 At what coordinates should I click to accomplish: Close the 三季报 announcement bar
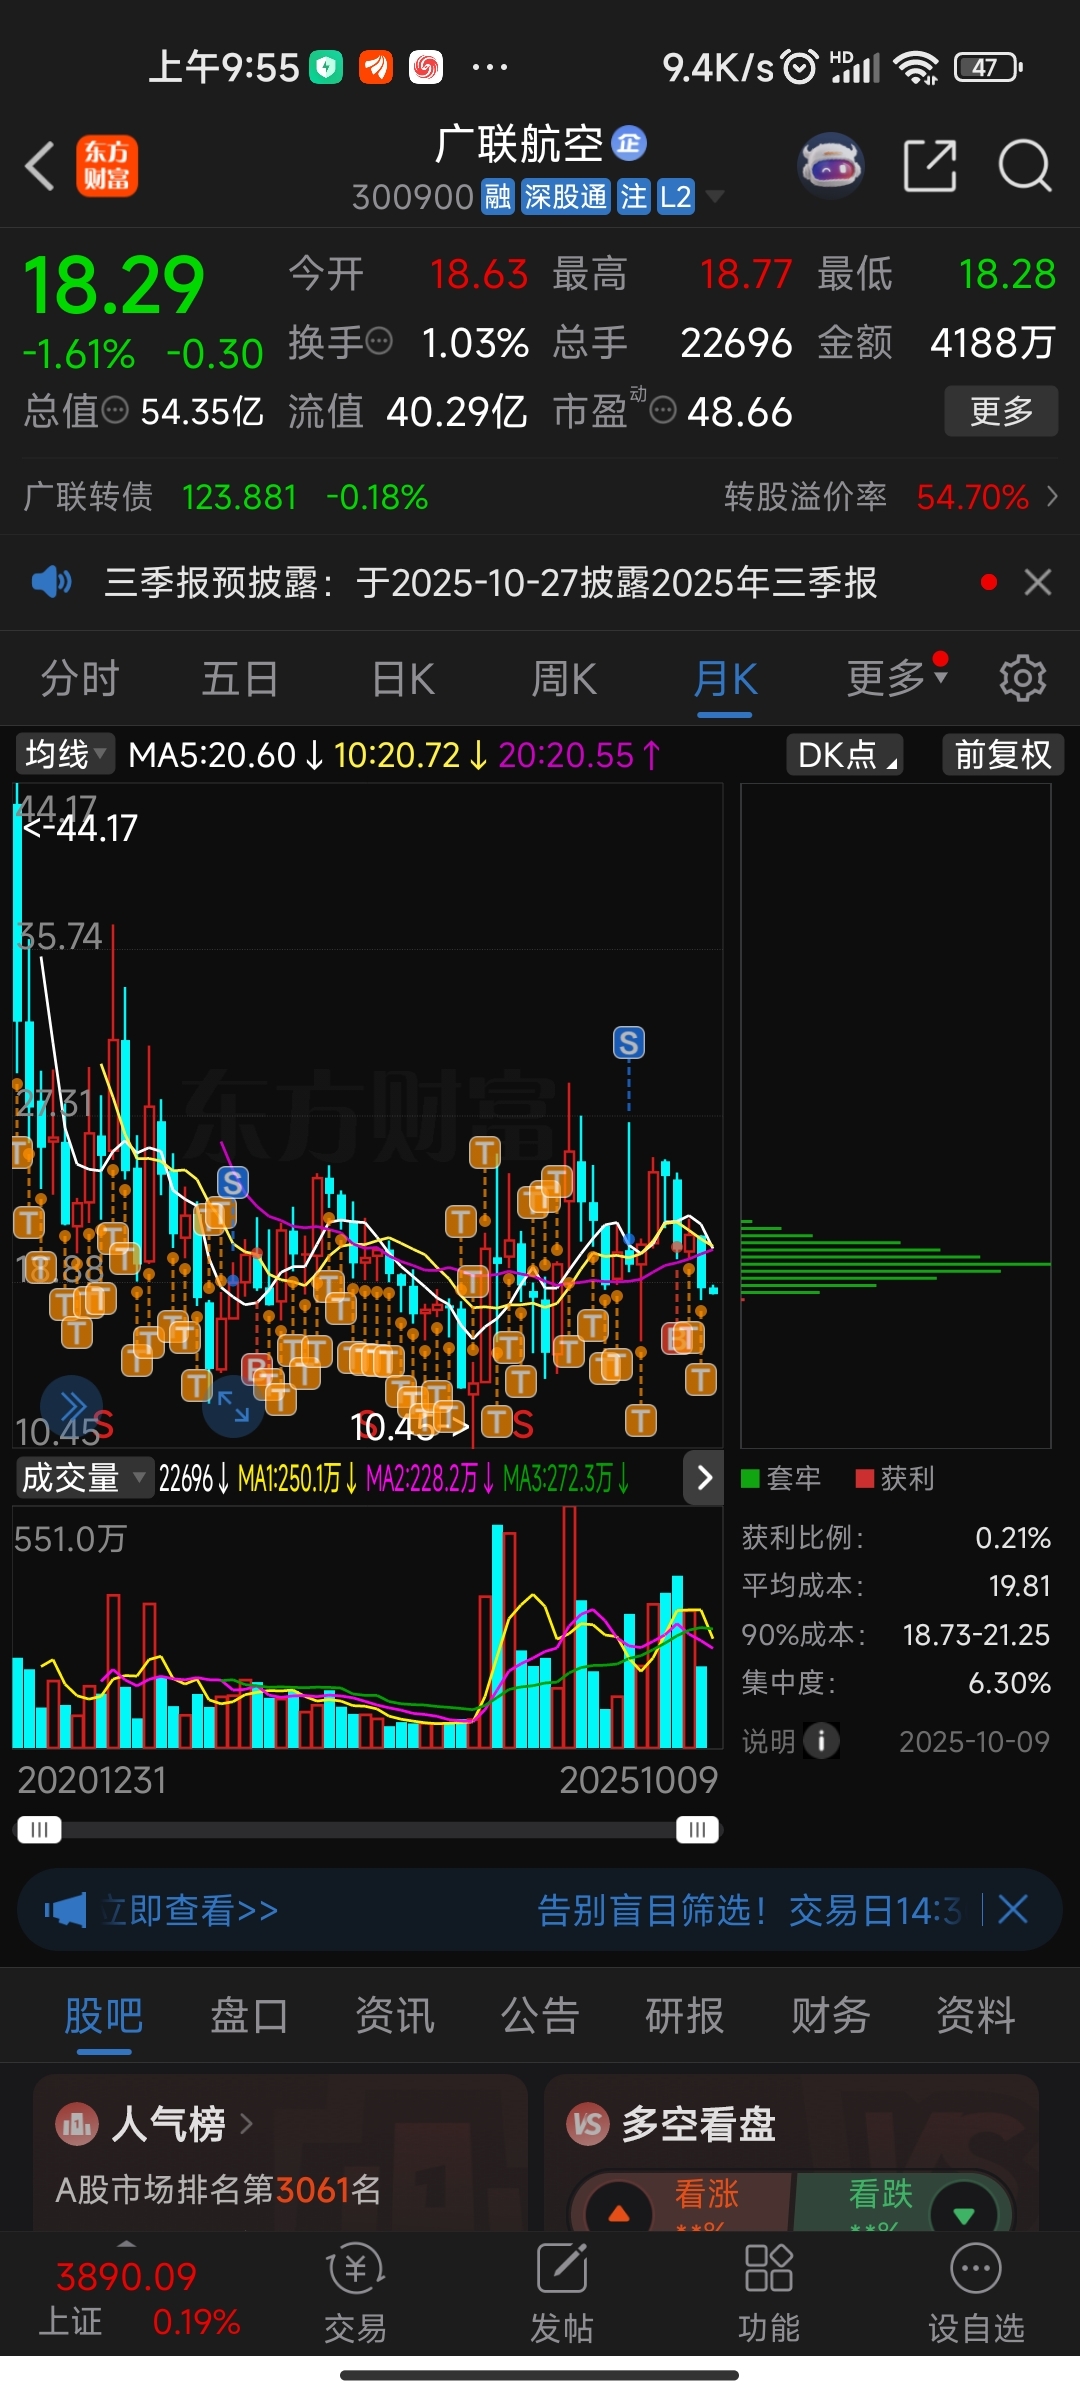[x=1038, y=582]
